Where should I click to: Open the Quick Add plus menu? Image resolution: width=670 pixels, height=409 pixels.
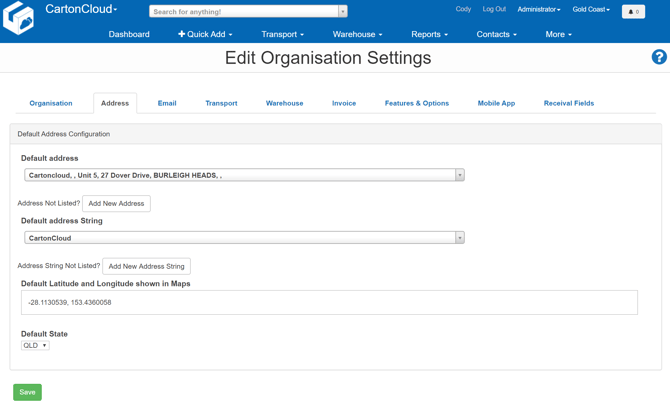click(205, 34)
